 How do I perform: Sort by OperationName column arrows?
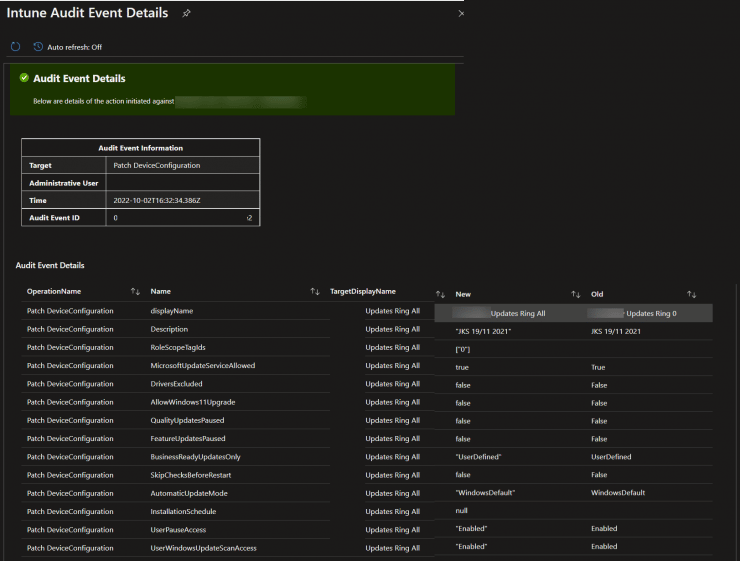[135, 292]
